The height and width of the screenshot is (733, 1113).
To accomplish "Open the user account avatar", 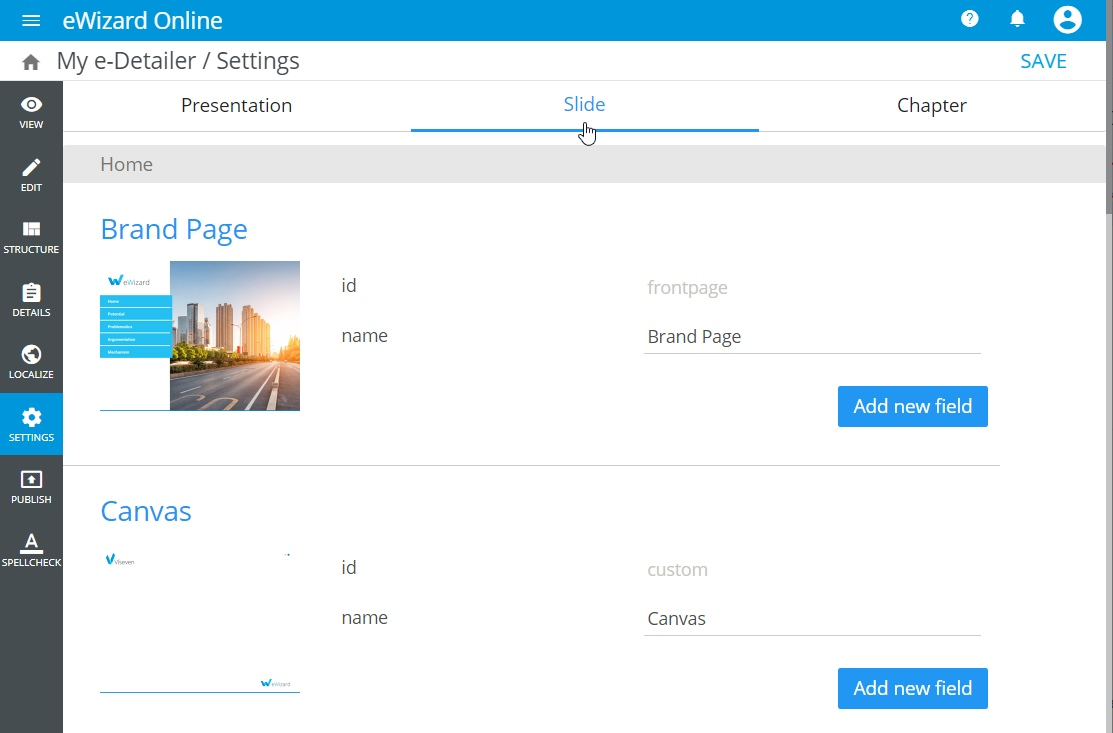I will point(1067,19).
